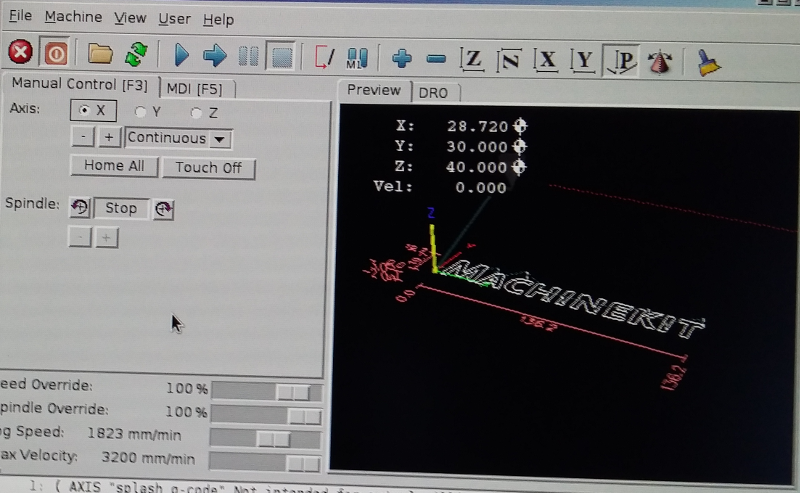Open Continuous jog increment dropdown
The image size is (800, 493).
point(179,138)
